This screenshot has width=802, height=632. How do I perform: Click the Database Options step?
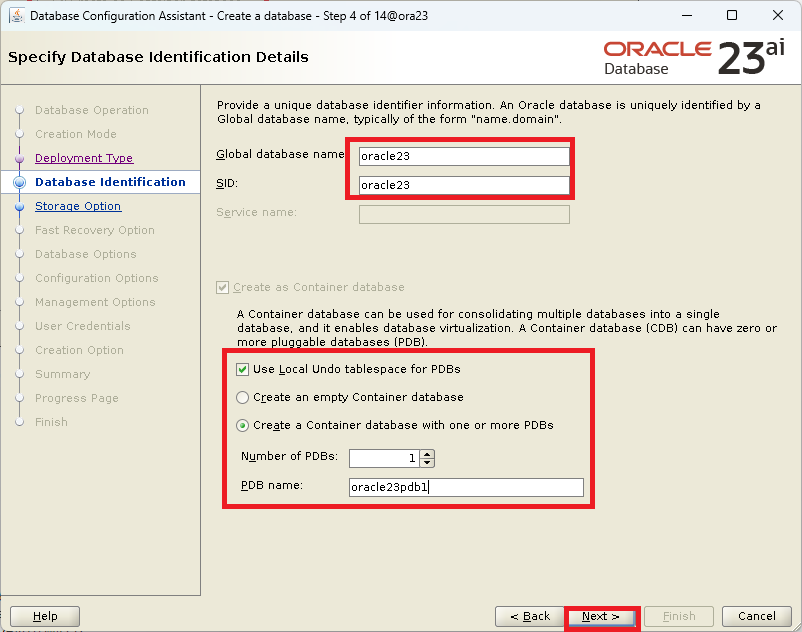point(85,254)
